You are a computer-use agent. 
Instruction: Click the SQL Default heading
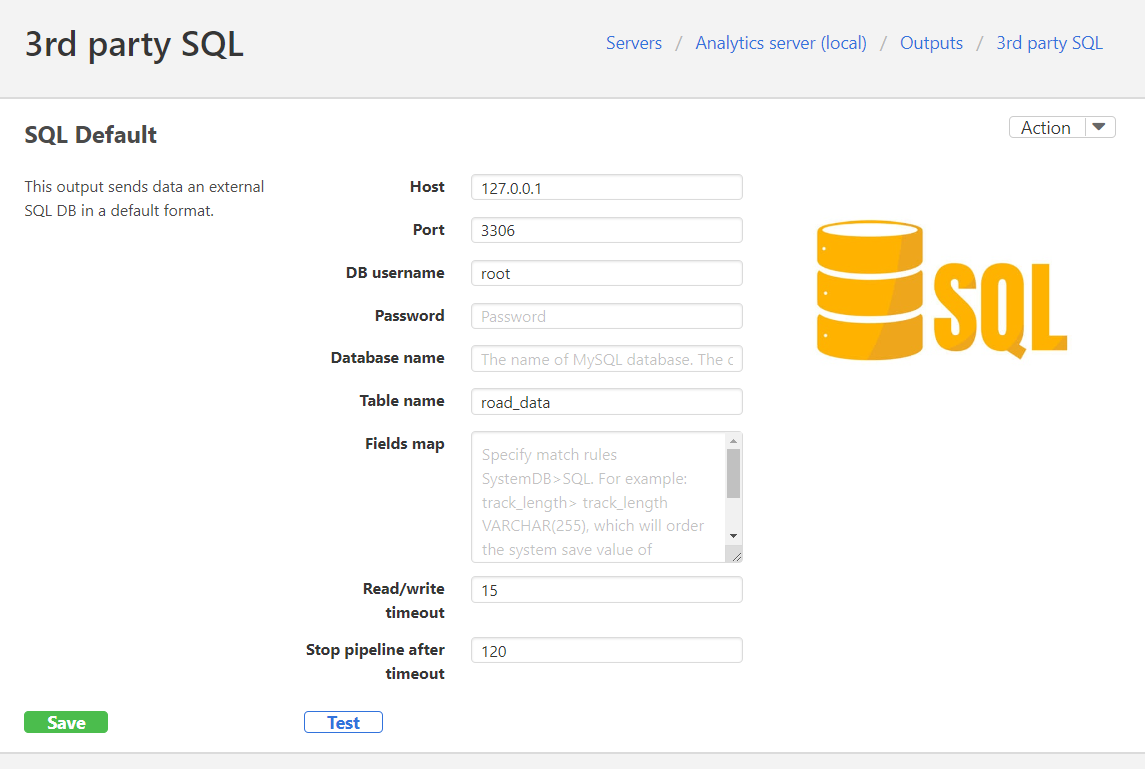91,134
